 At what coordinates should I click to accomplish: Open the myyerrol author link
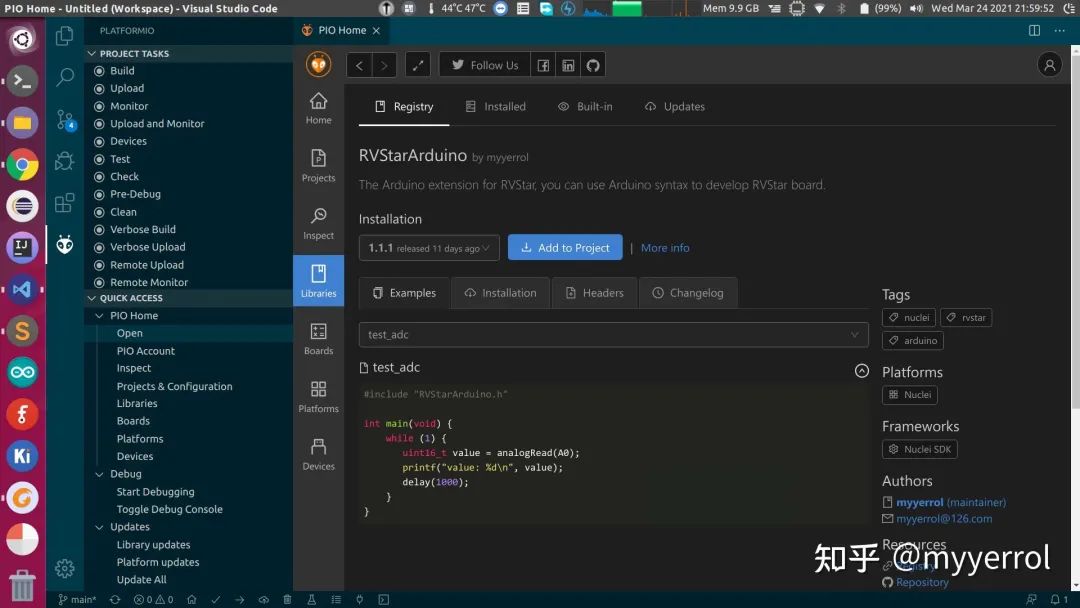[920, 503]
